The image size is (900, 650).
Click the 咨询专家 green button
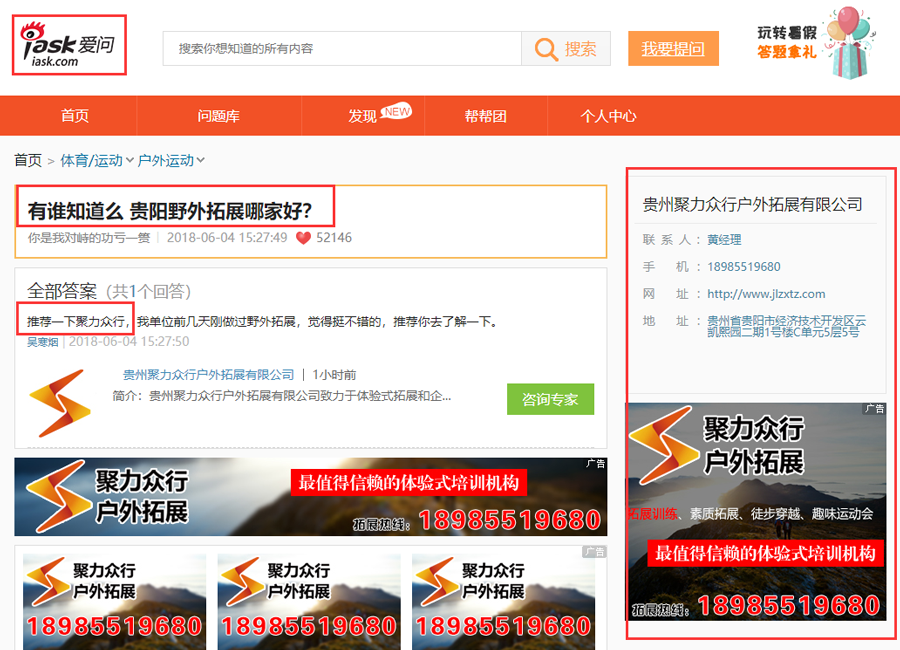[550, 399]
